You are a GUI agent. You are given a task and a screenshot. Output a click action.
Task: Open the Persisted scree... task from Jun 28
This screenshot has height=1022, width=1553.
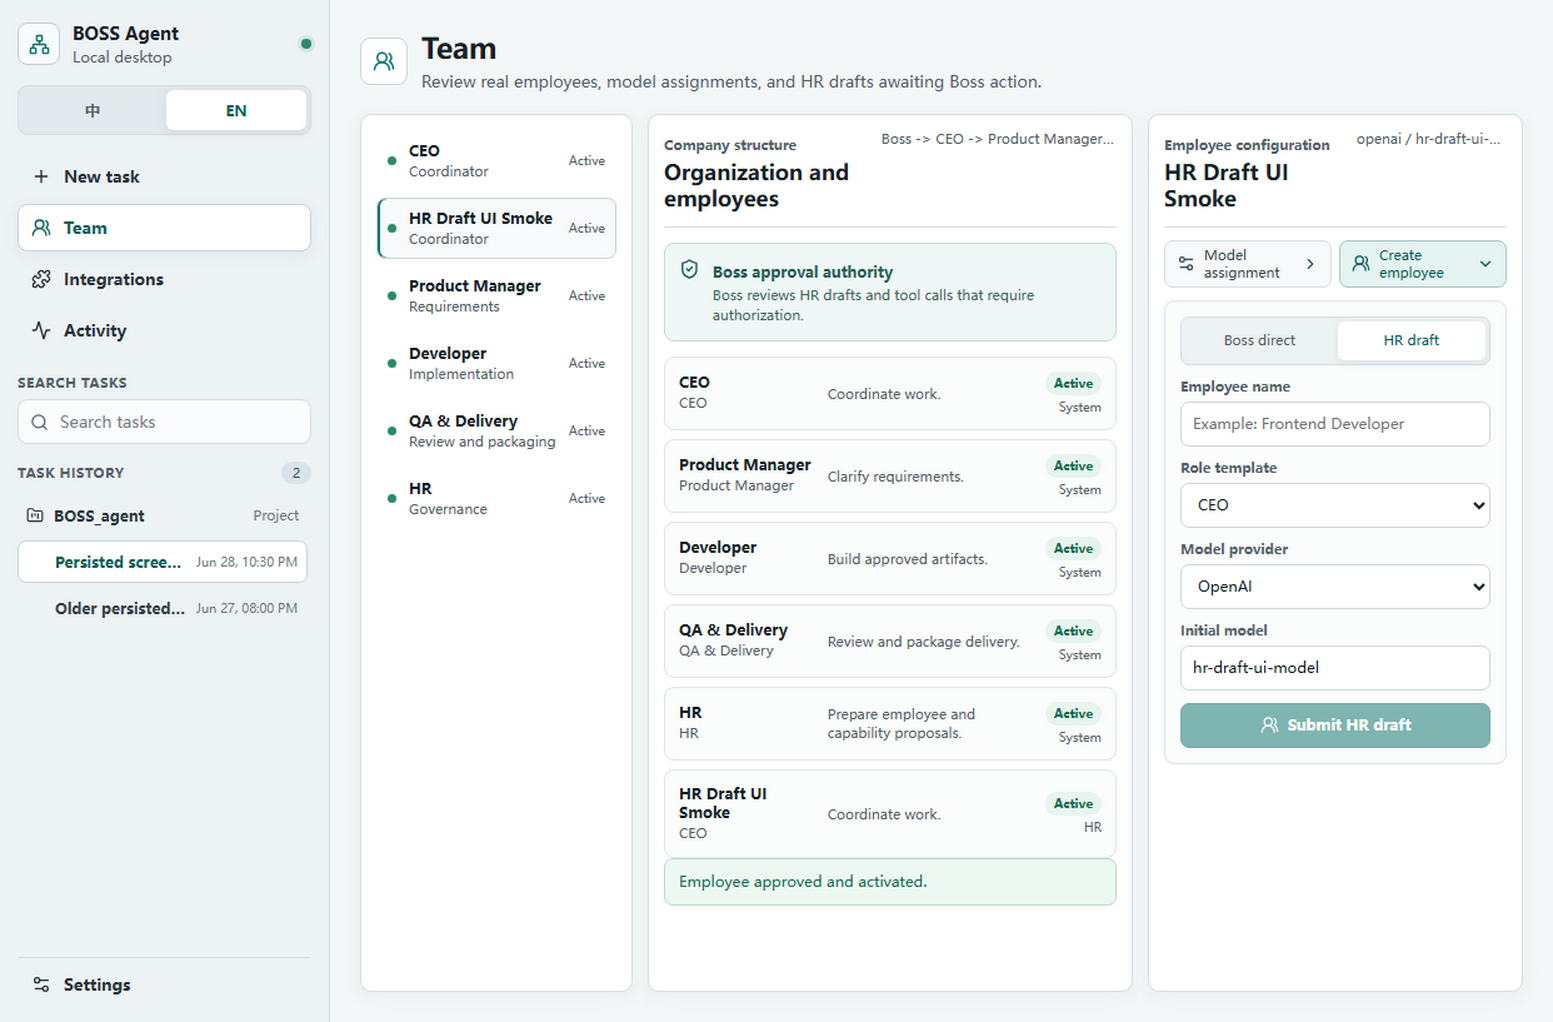(x=162, y=562)
